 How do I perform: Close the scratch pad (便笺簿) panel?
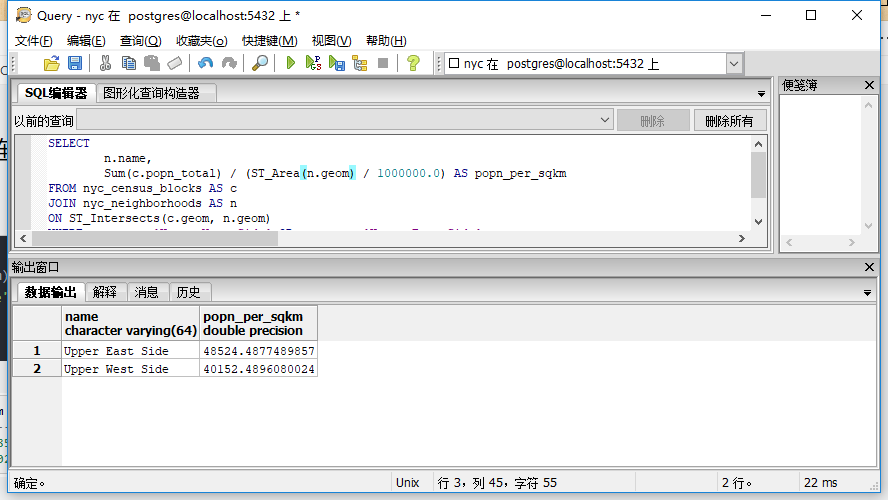869,85
